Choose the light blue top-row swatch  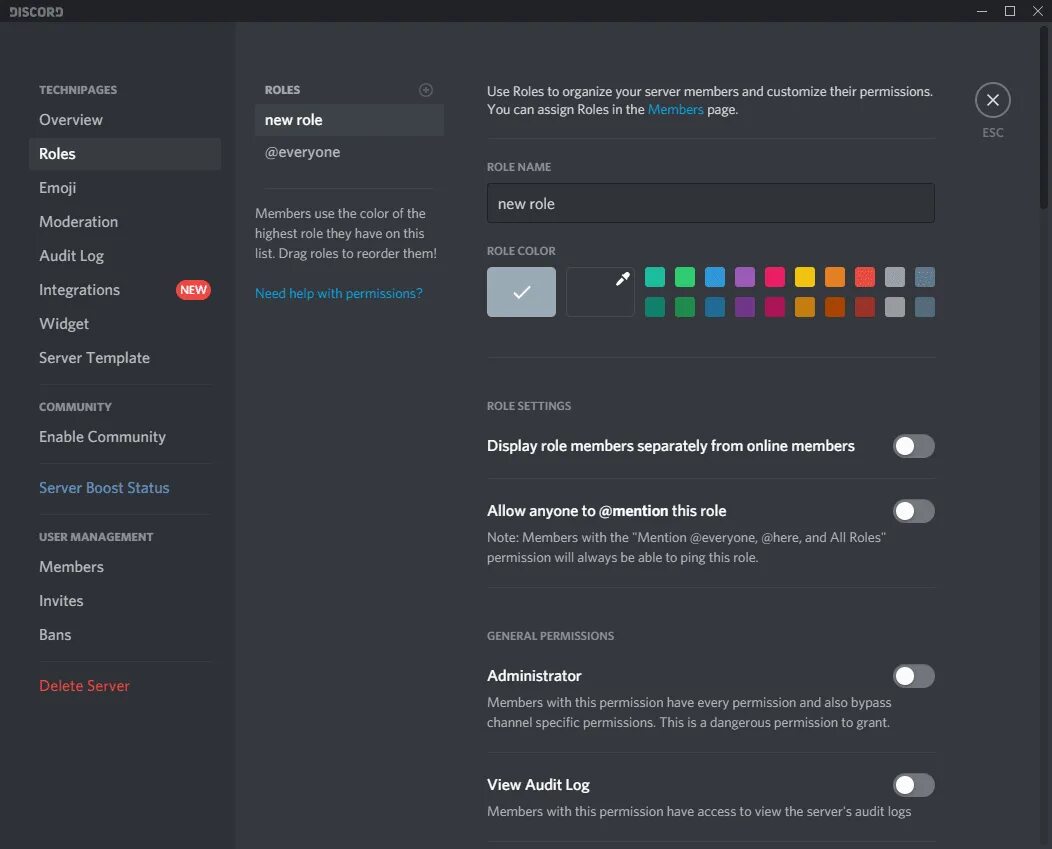coord(715,277)
